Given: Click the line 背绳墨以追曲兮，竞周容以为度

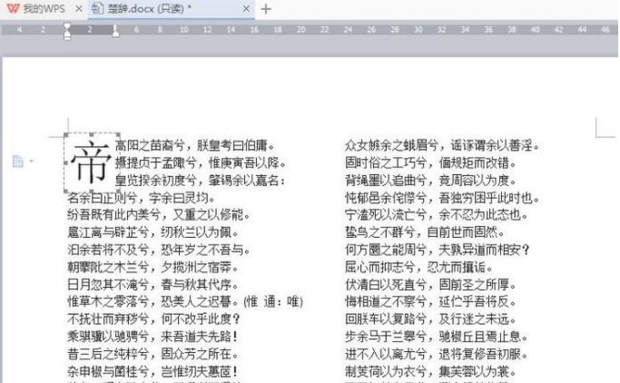Looking at the screenshot, I should tap(431, 181).
